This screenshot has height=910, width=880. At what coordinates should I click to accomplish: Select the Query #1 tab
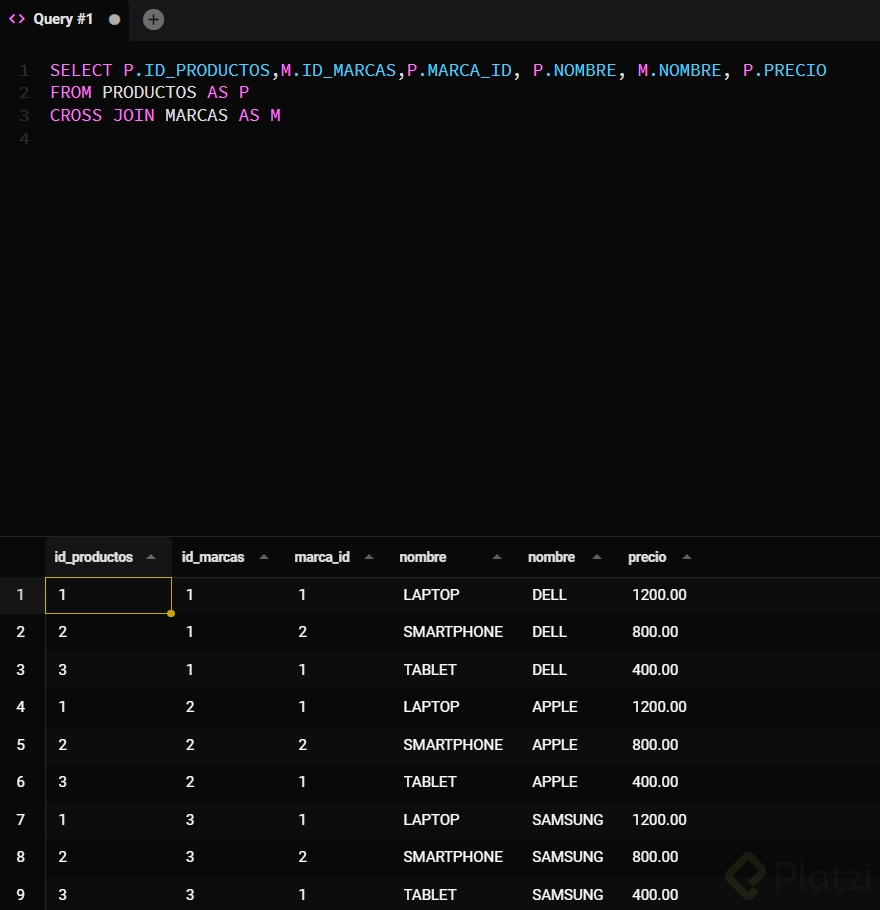pyautogui.click(x=64, y=20)
